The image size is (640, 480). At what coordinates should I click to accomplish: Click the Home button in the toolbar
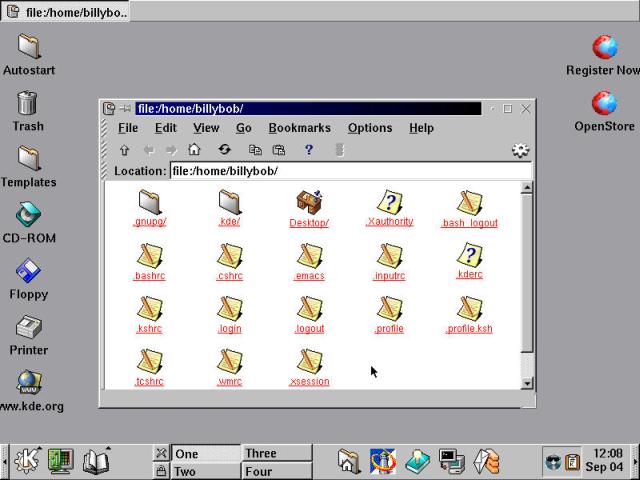coord(194,150)
